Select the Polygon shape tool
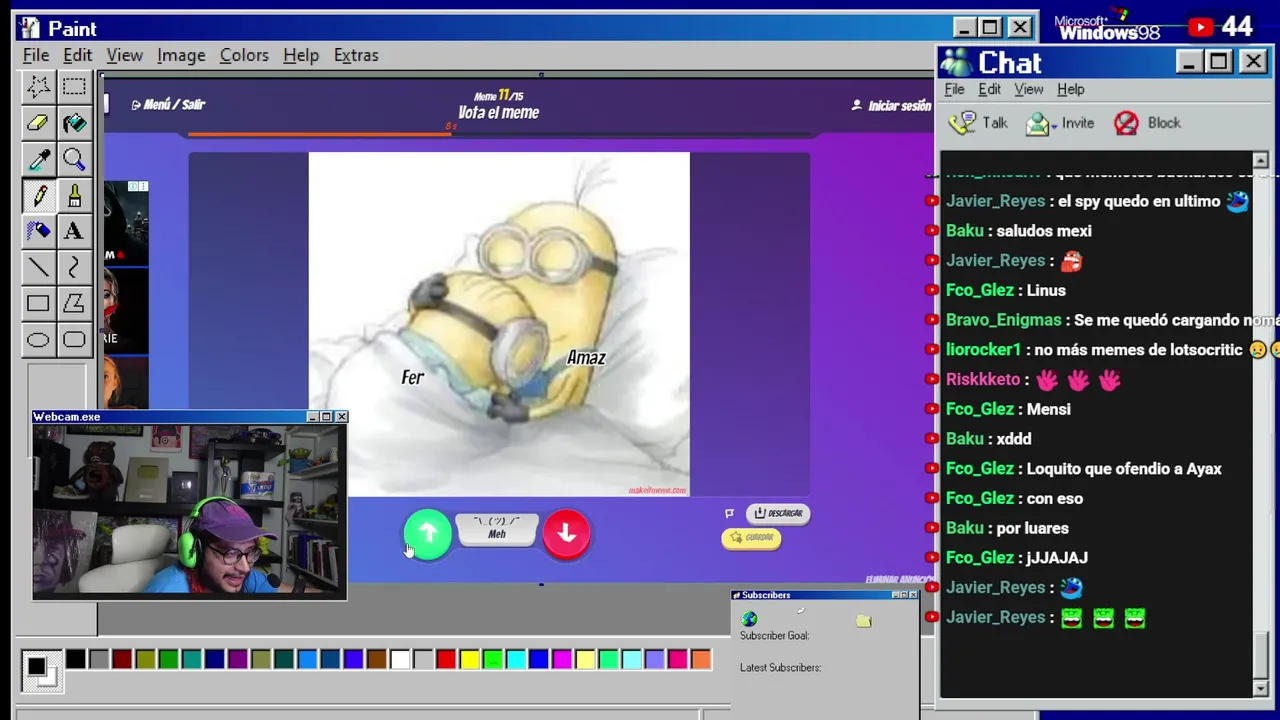 pos(74,303)
